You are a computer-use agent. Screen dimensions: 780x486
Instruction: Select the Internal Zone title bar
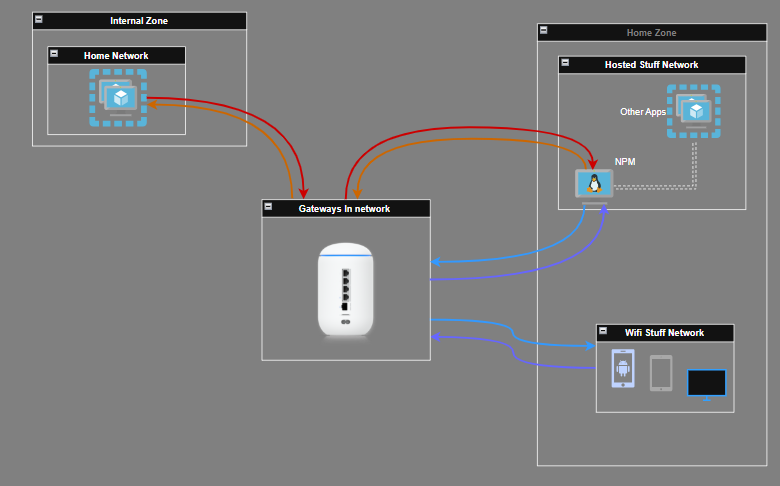pos(139,21)
